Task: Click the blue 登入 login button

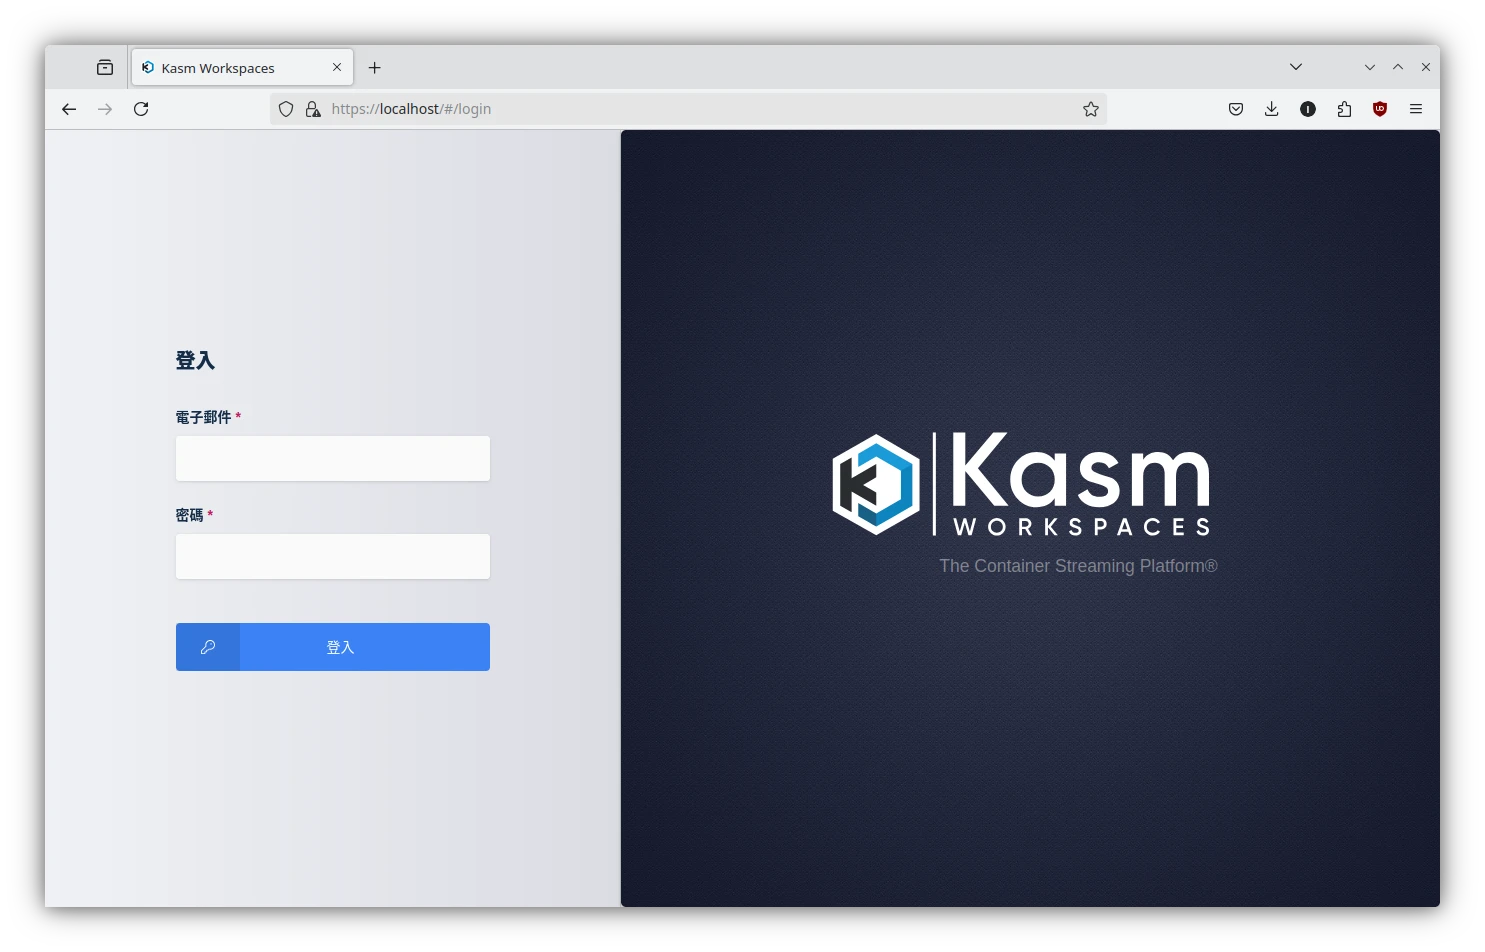Action: click(x=333, y=647)
